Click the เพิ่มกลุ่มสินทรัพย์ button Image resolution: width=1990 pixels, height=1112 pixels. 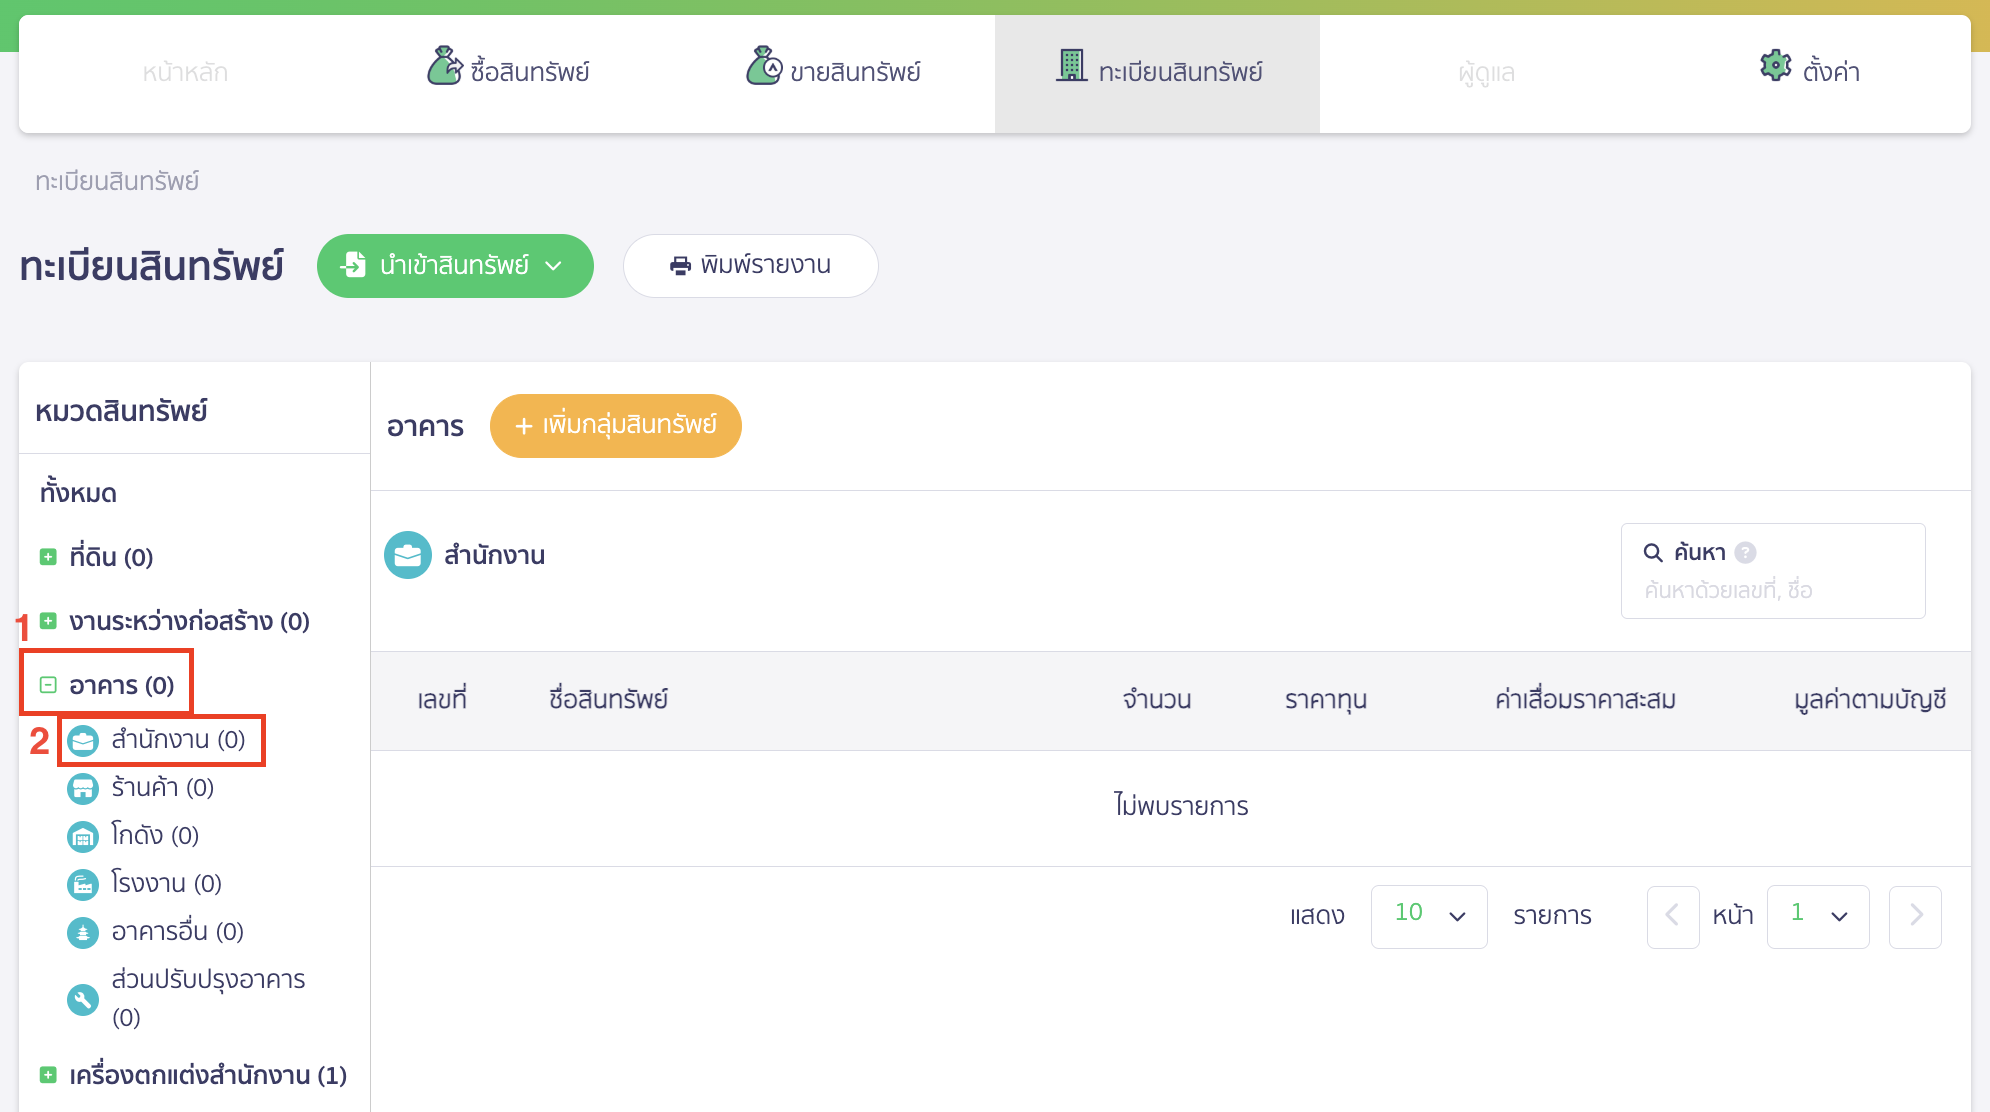(616, 426)
